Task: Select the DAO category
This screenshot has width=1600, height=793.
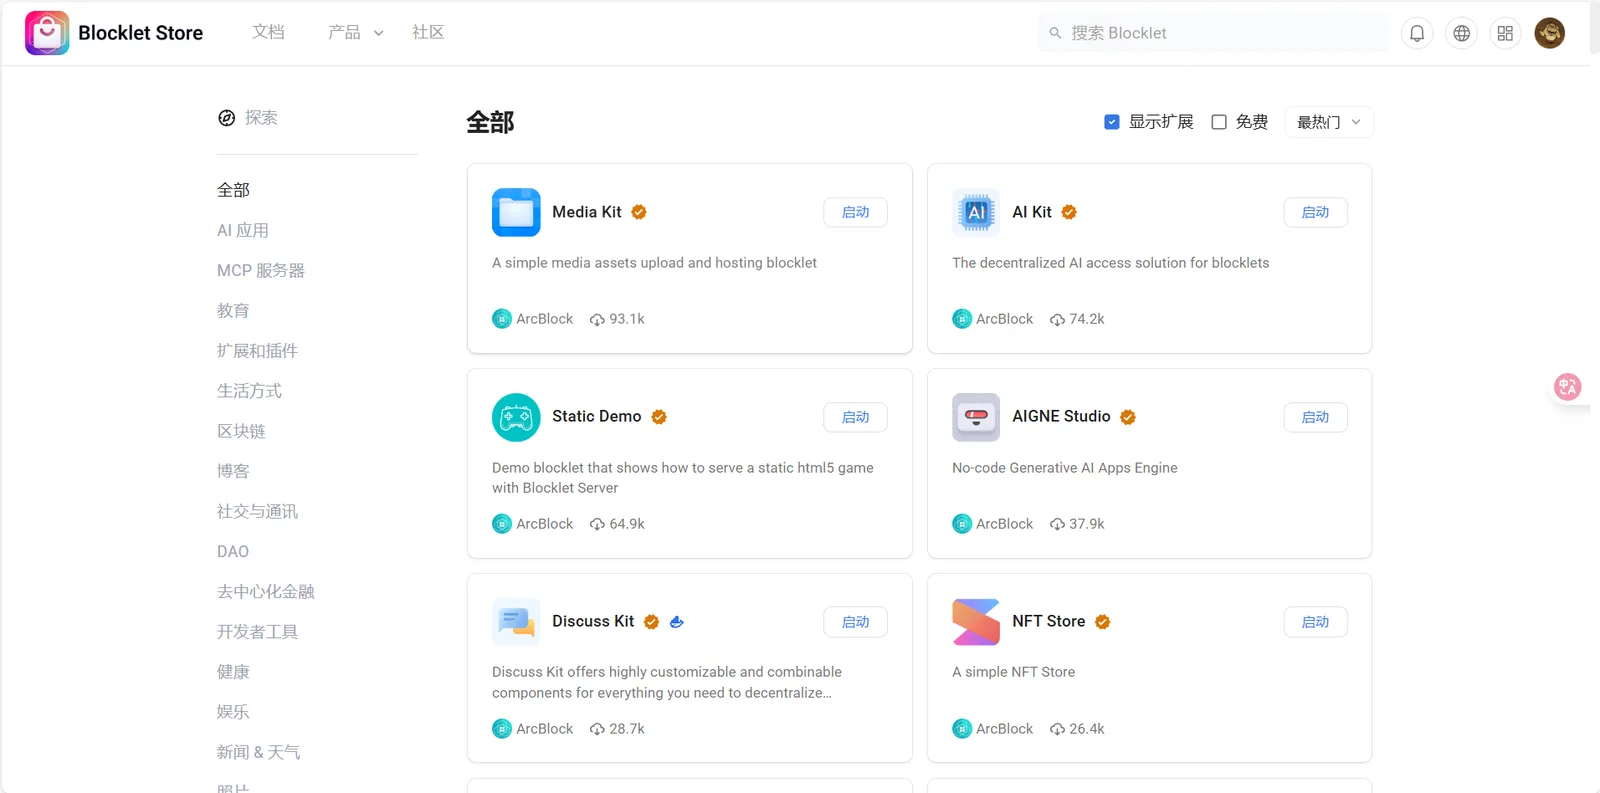Action: [x=233, y=552]
